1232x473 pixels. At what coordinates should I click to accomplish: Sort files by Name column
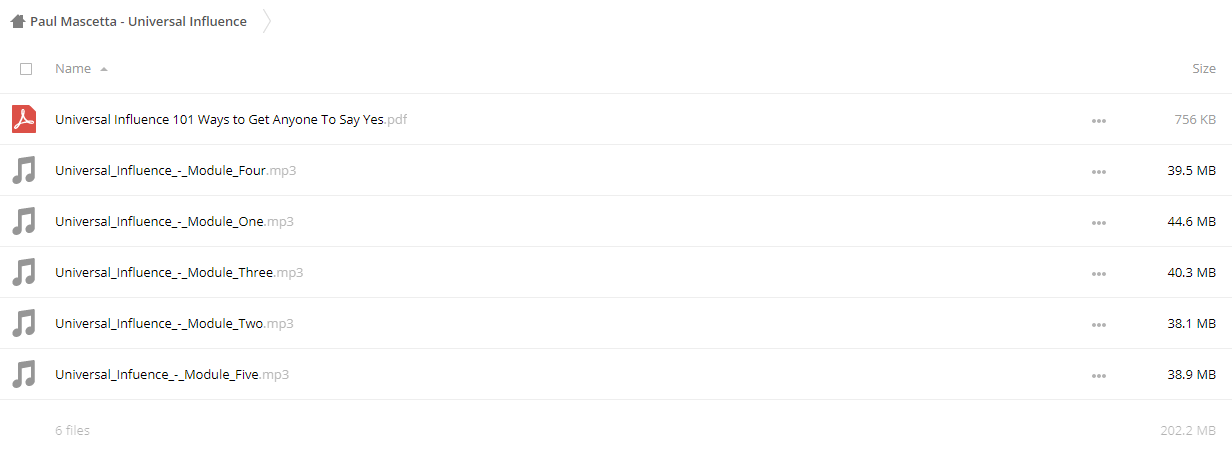(x=73, y=69)
